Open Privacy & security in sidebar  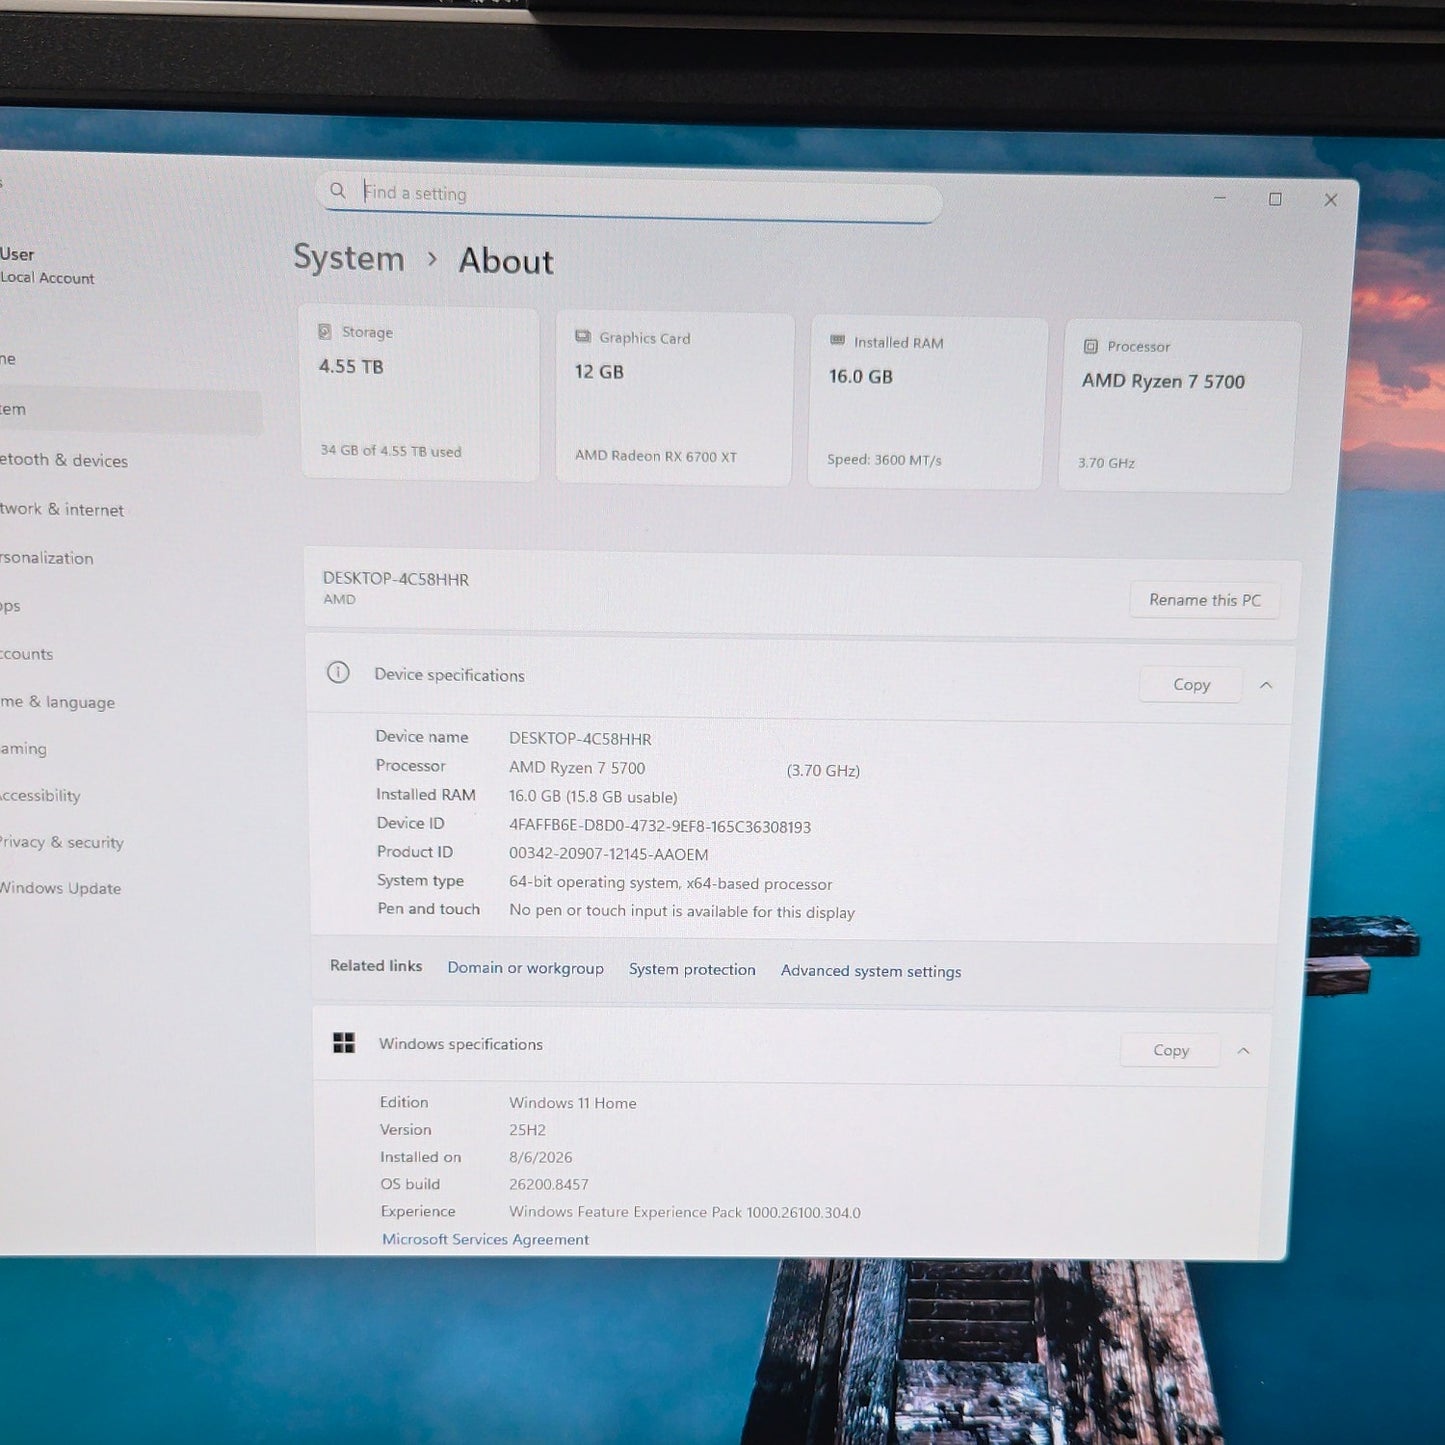(62, 842)
